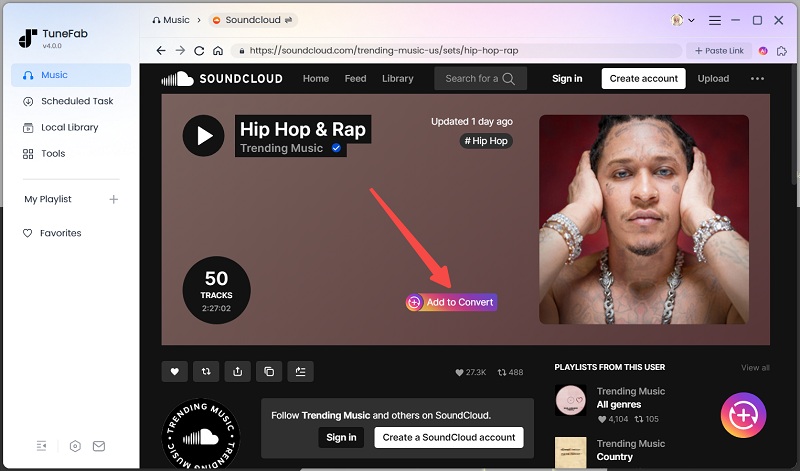Click the SoundCloud search field
The width and height of the screenshot is (800, 471).
coord(472,79)
